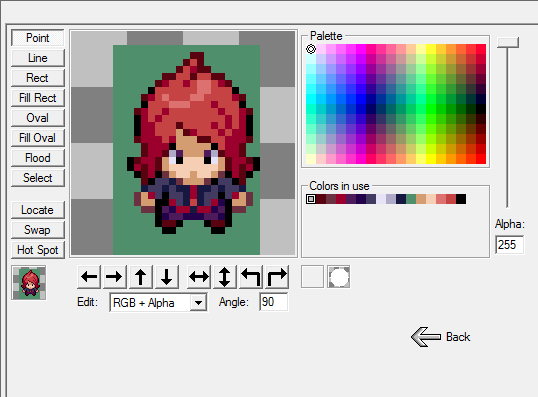Screen dimensions: 538x397
Task: Shift image down with down arrow icon
Action: click(167, 277)
